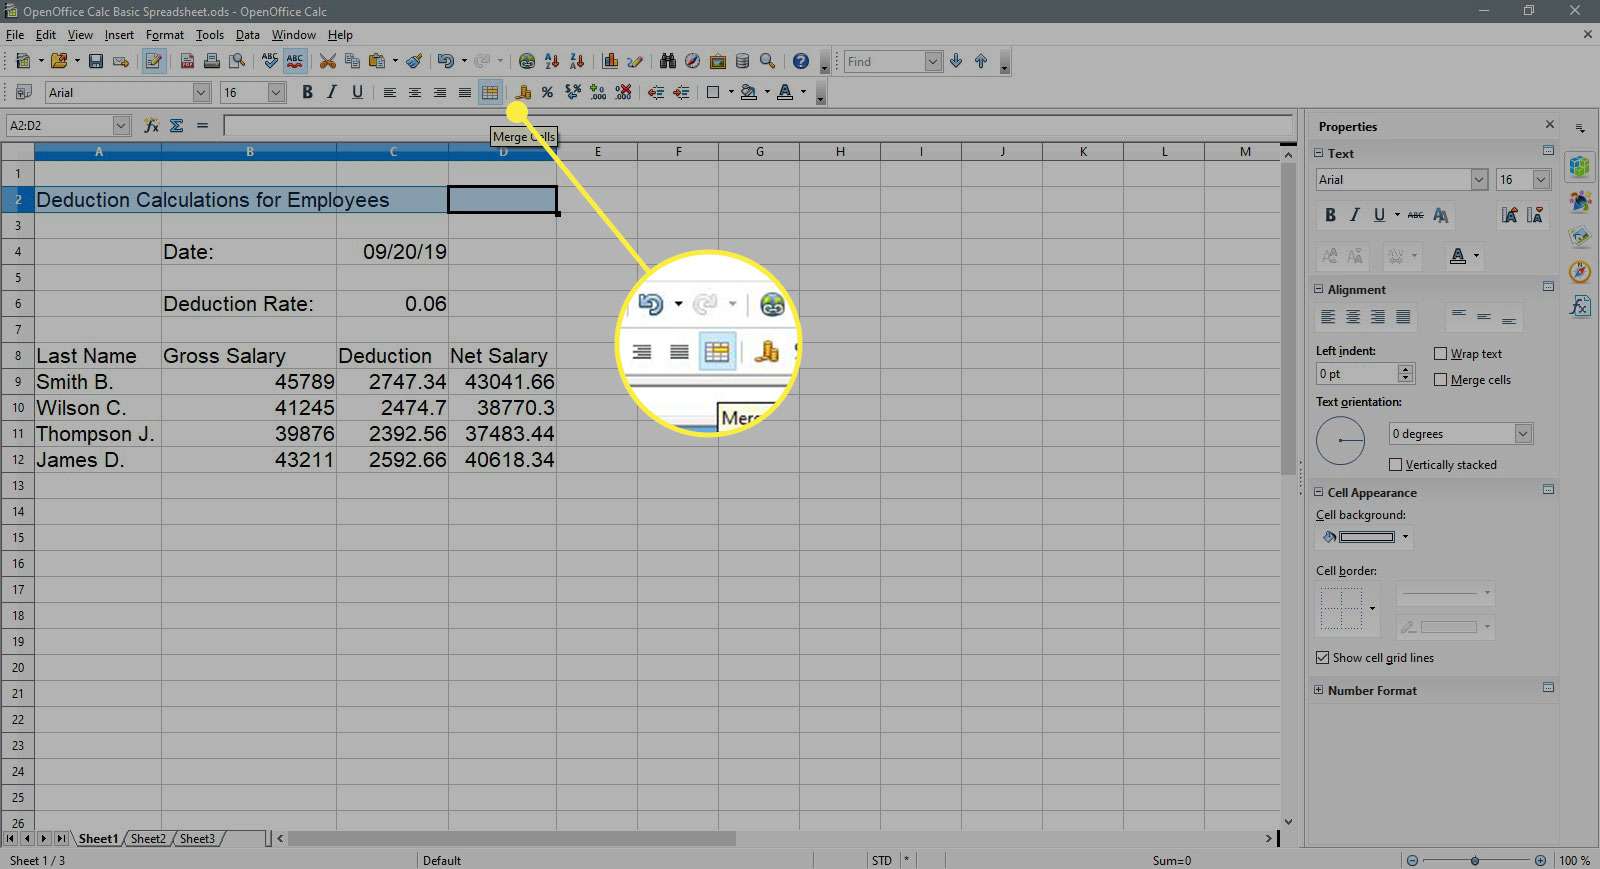
Task: Open sidebar font size dropdown
Action: click(1541, 180)
